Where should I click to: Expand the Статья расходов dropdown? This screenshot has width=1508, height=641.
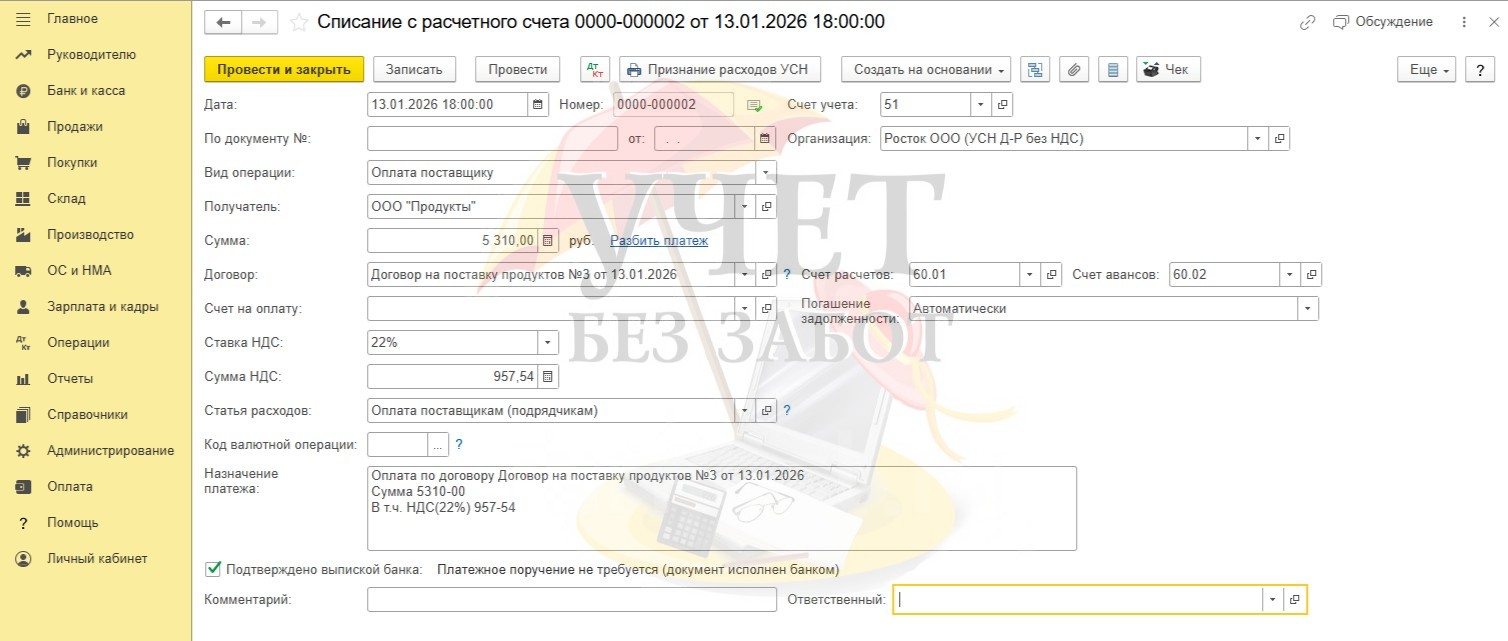pyautogui.click(x=744, y=410)
